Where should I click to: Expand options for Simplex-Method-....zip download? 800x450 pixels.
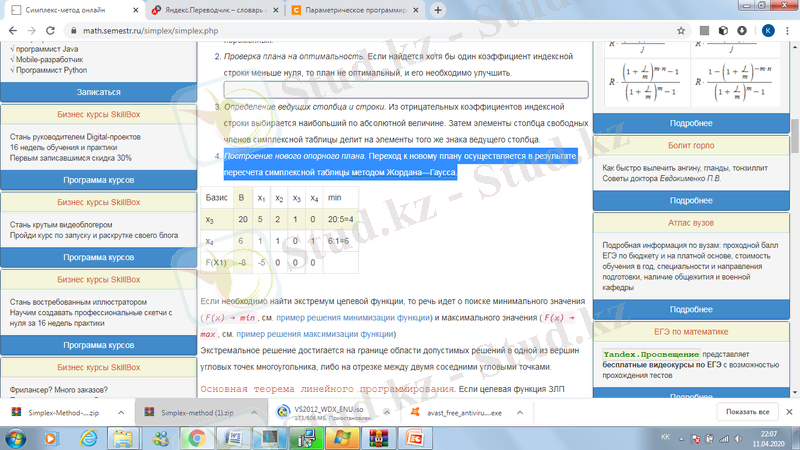[x=121, y=412]
